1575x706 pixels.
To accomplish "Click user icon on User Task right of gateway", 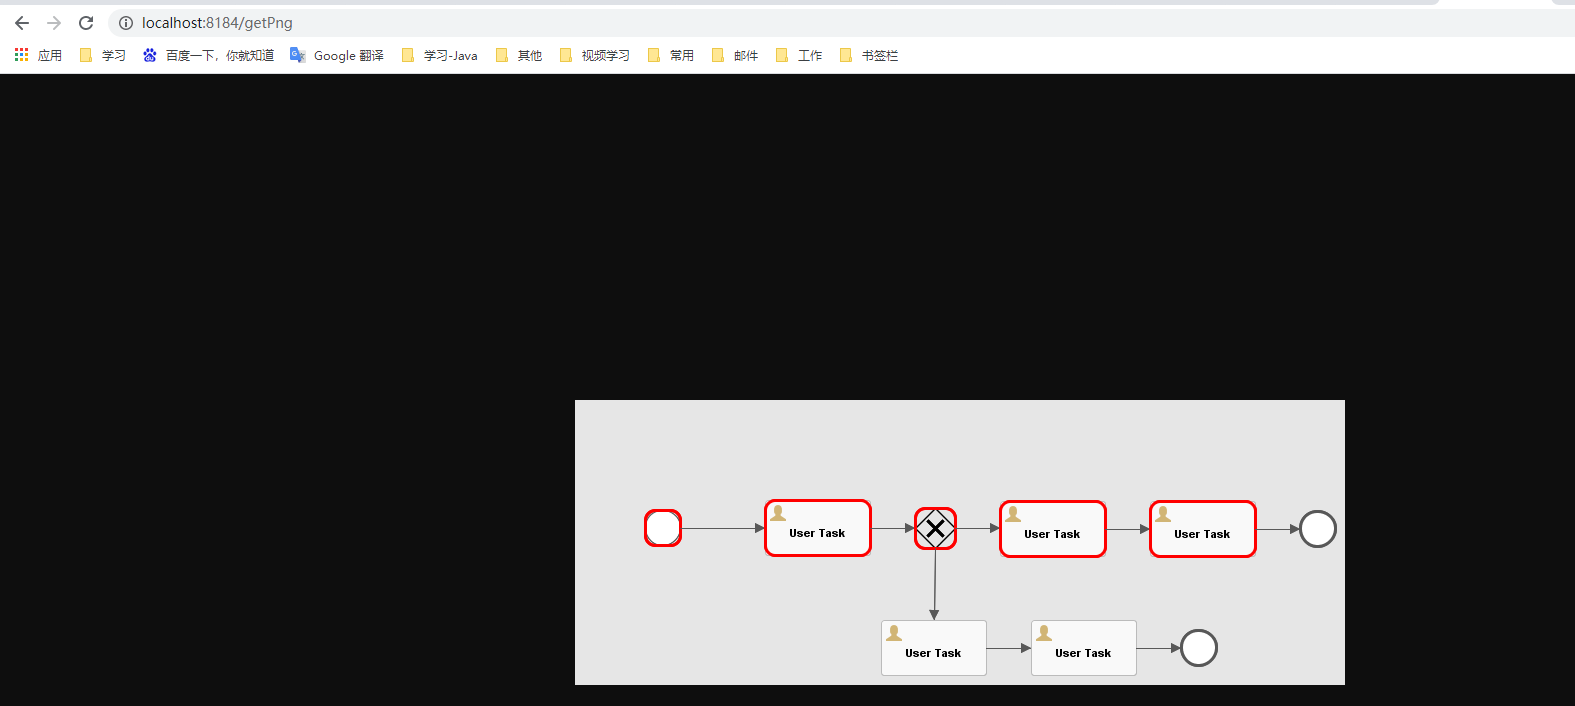I will 1013,514.
